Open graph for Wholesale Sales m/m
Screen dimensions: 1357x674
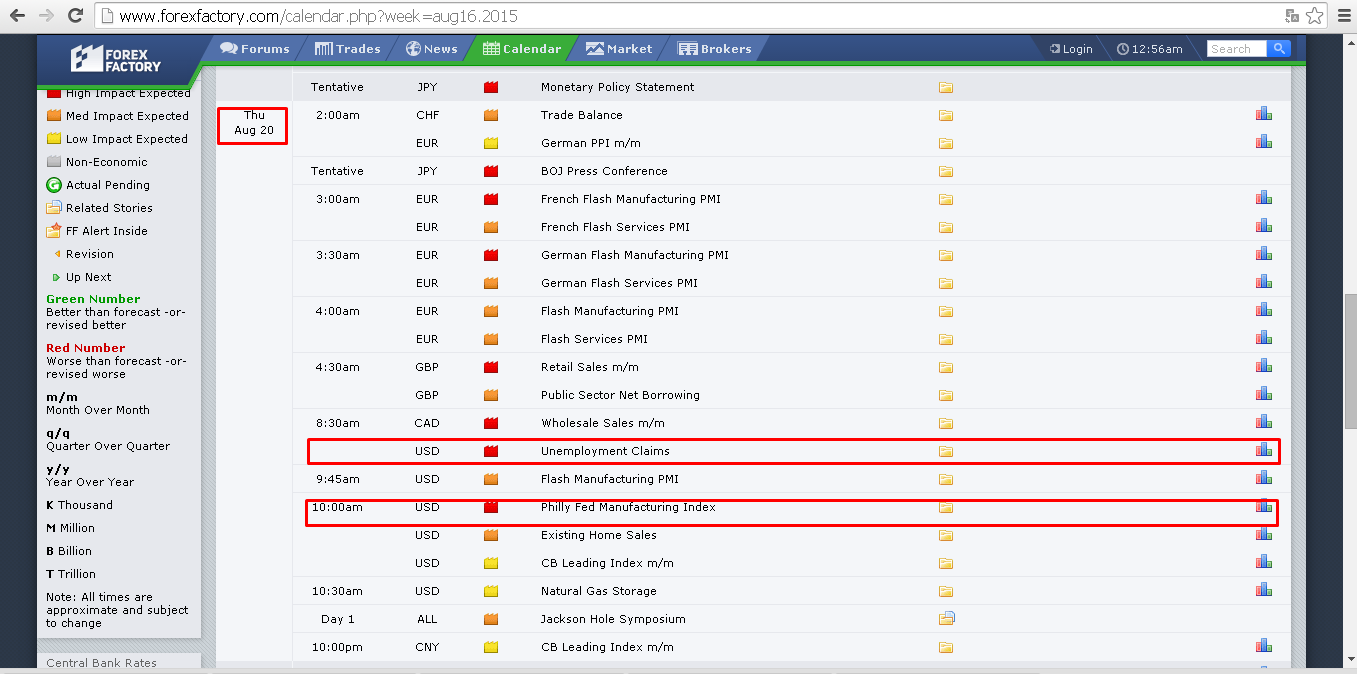(1264, 422)
